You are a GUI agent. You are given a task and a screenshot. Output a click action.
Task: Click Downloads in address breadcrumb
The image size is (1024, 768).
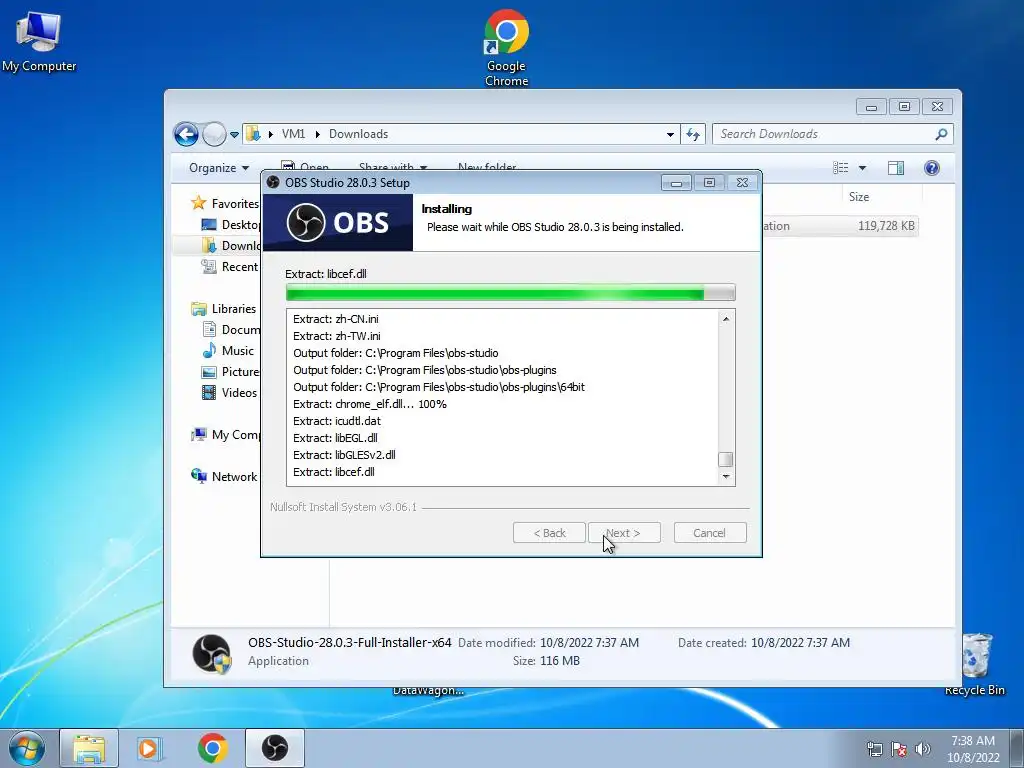point(359,134)
